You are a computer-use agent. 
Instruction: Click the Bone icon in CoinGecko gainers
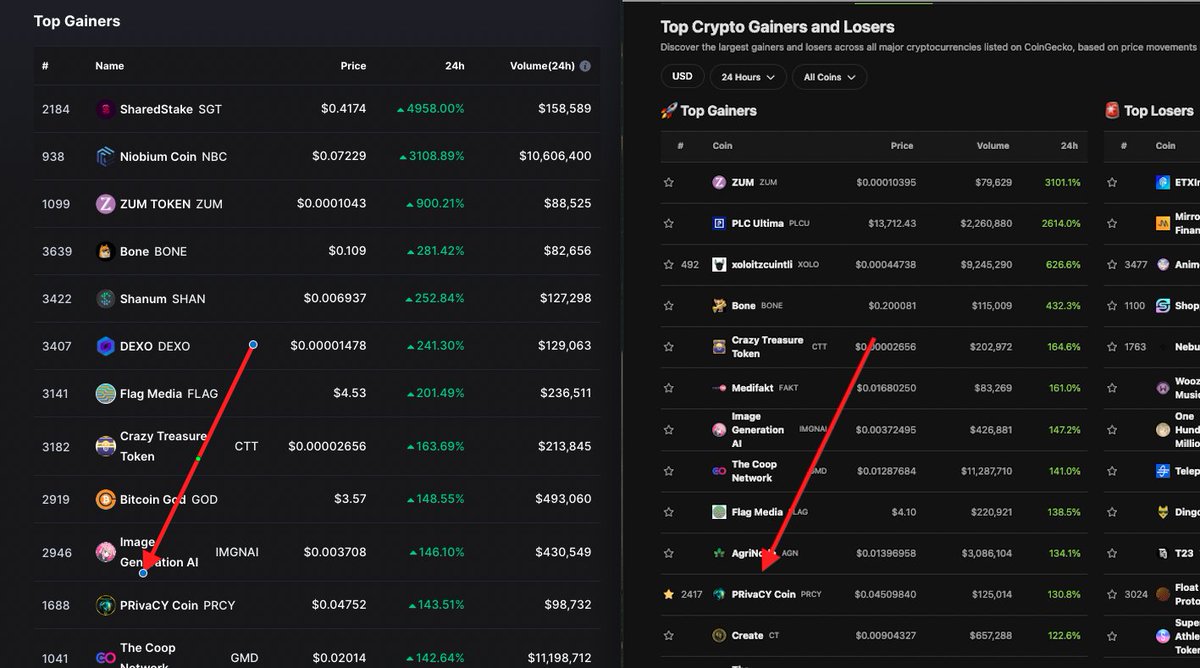pyautogui.click(x=718, y=306)
